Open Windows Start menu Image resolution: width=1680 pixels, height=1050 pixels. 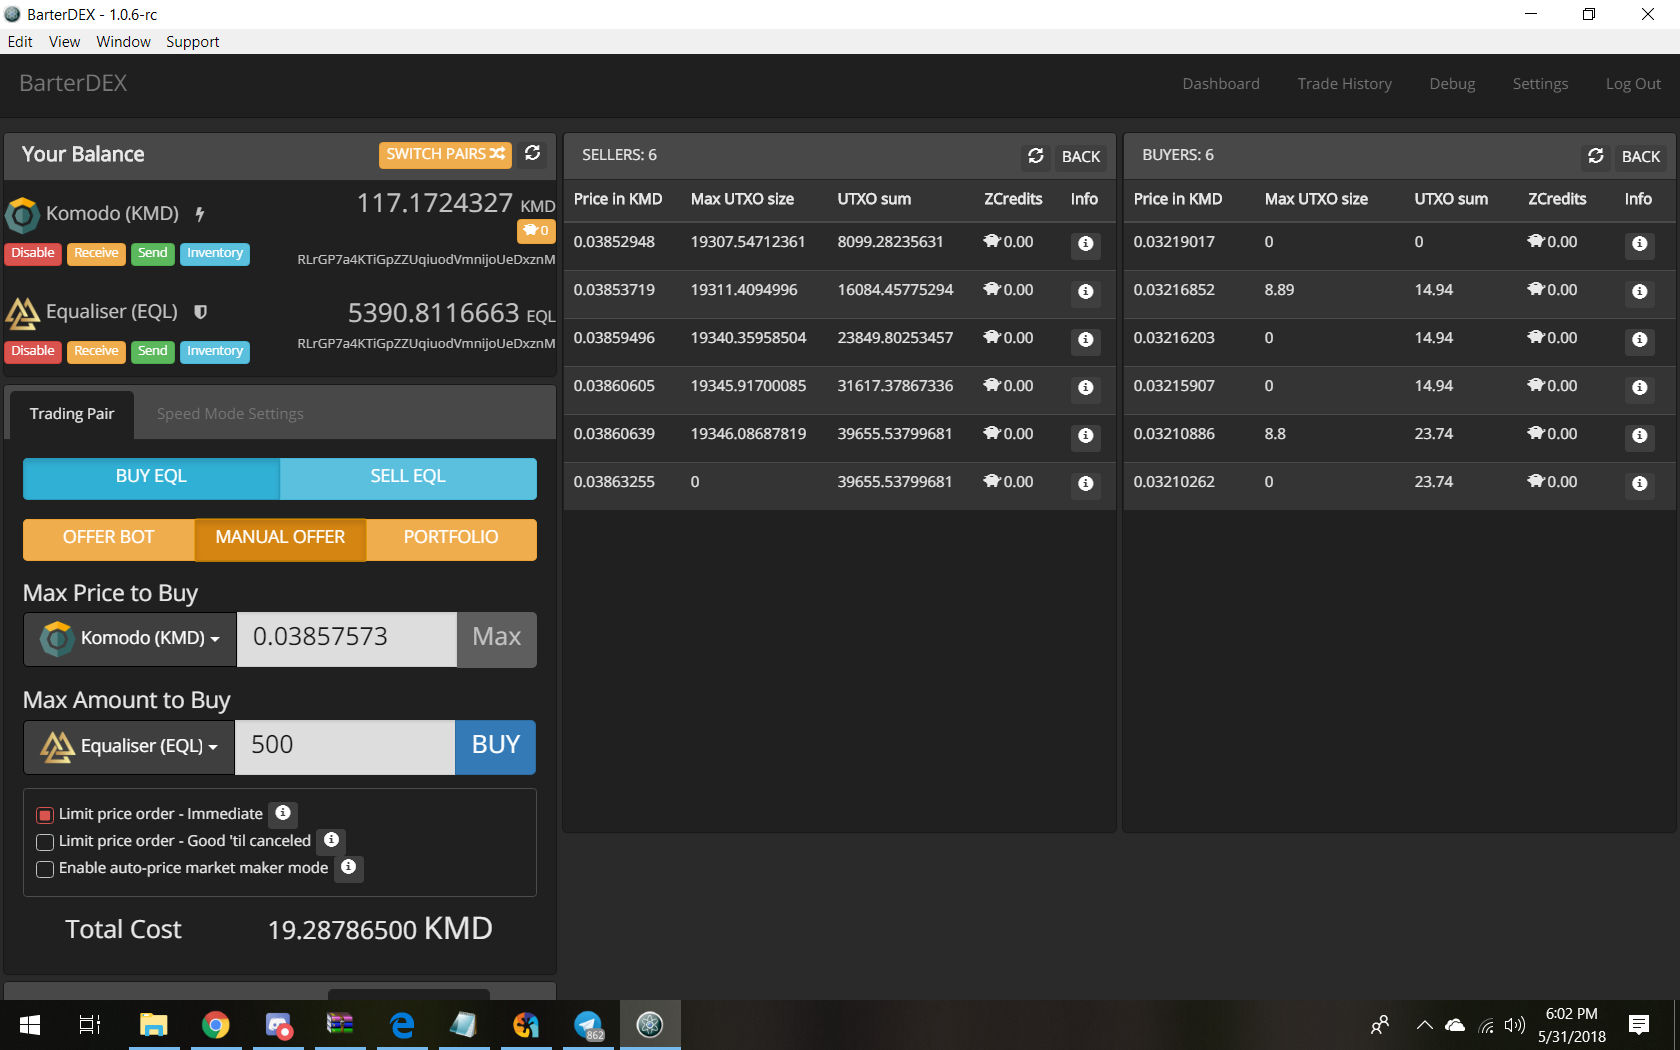[x=30, y=1025]
